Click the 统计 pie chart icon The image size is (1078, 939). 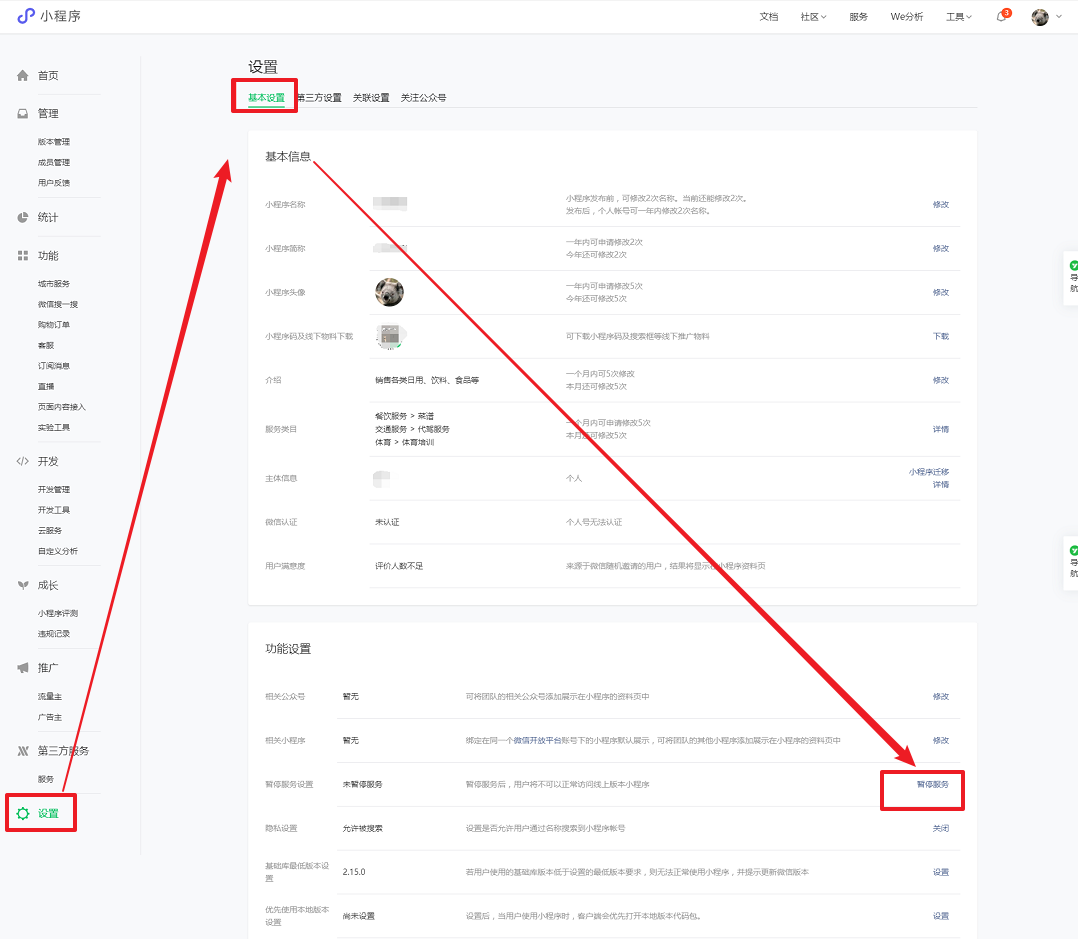pyautogui.click(x=23, y=218)
